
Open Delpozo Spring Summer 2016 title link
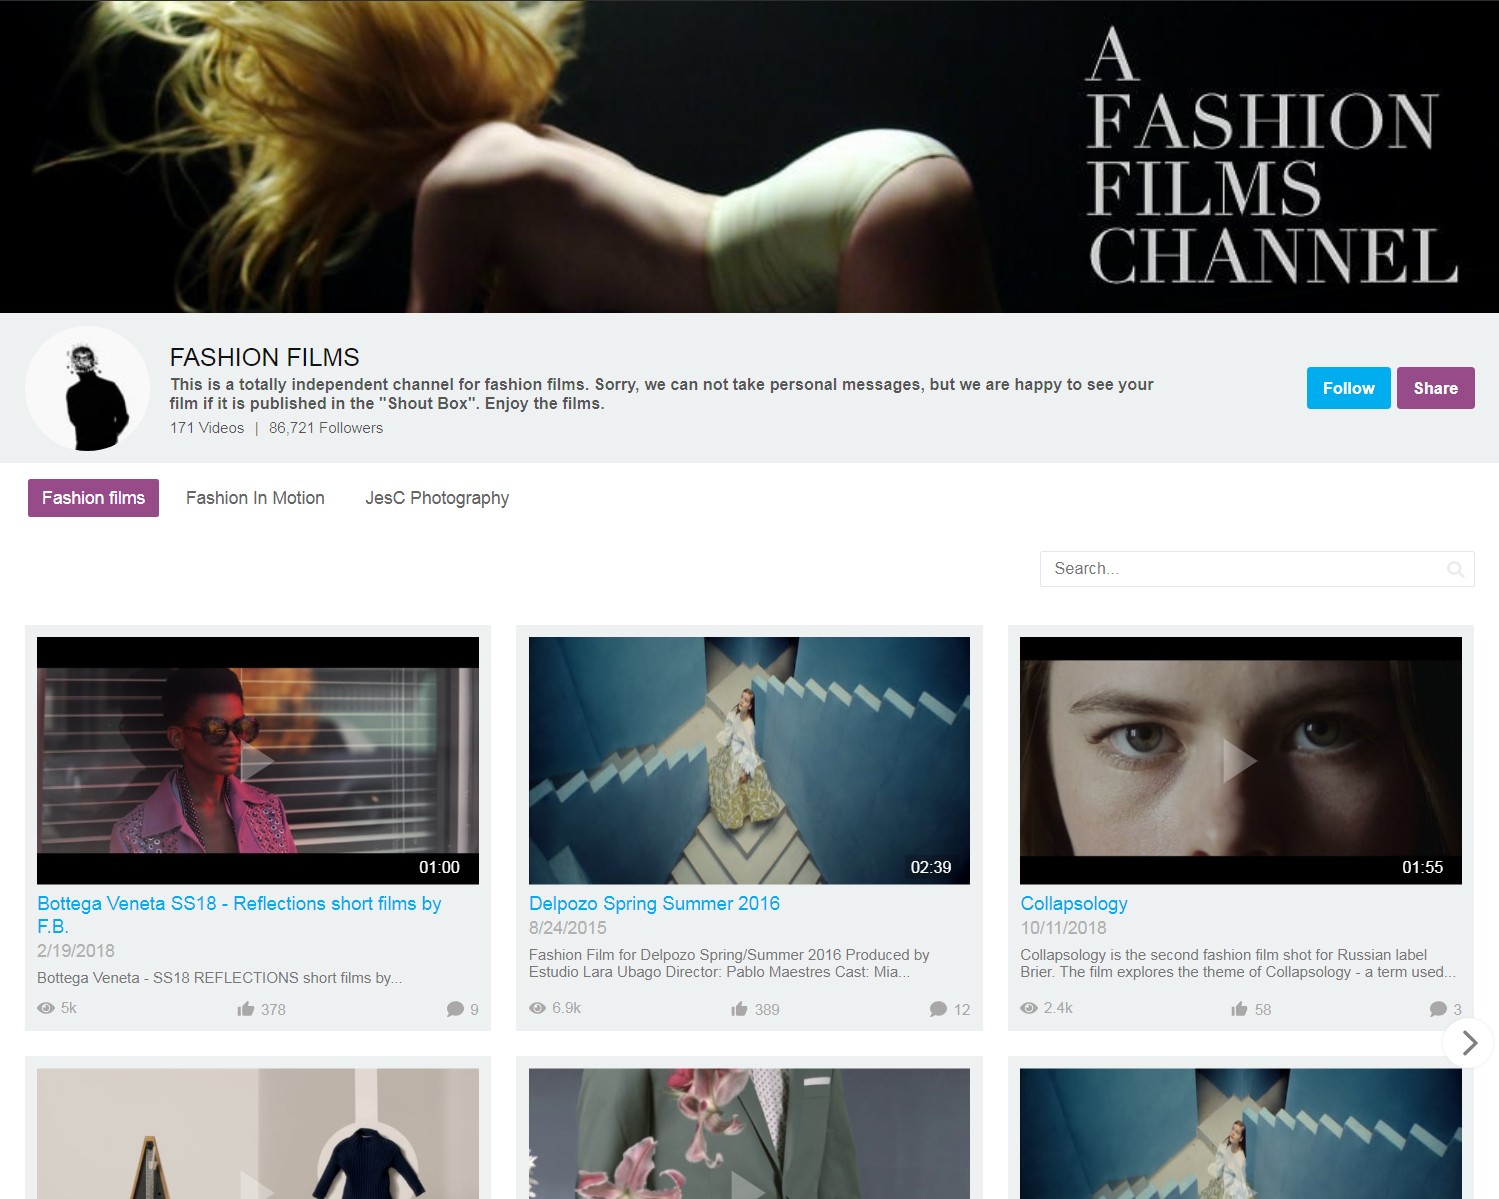click(654, 904)
